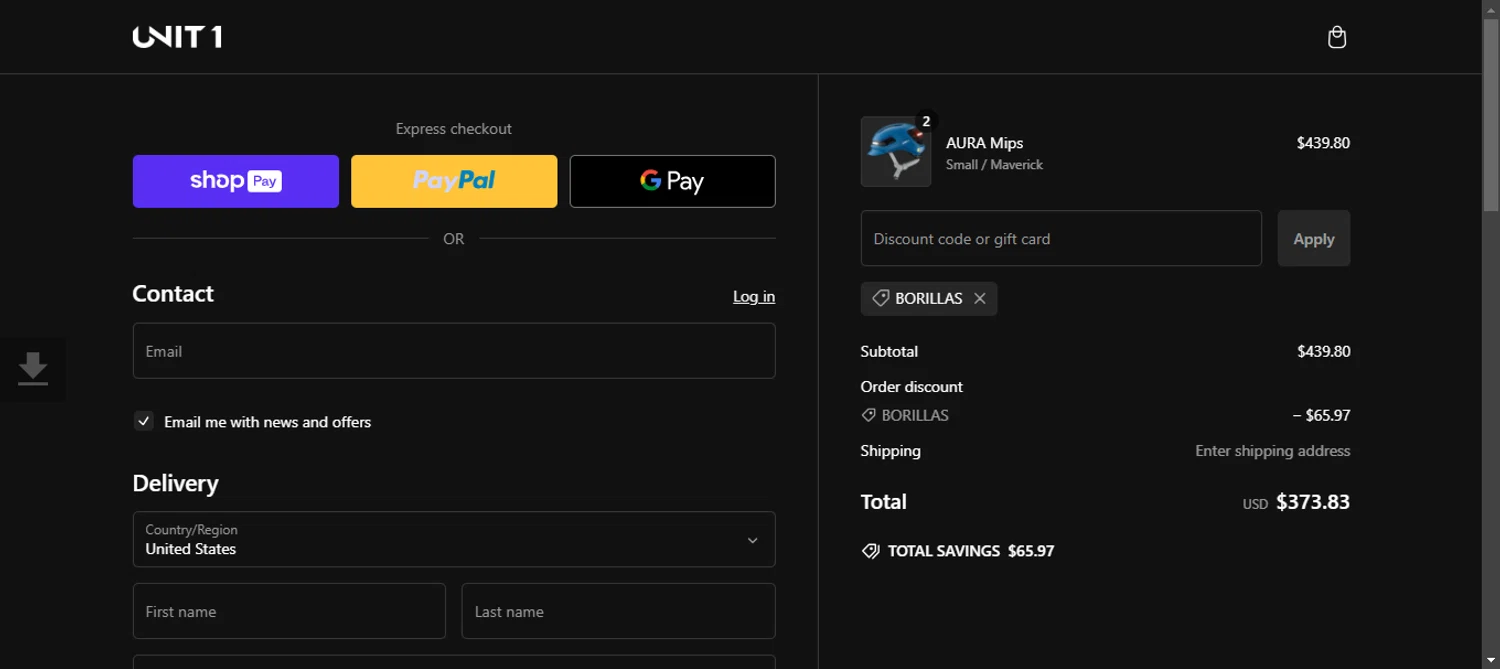The image size is (1500, 669).
Task: Click the total savings tag icon
Action: [x=870, y=551]
